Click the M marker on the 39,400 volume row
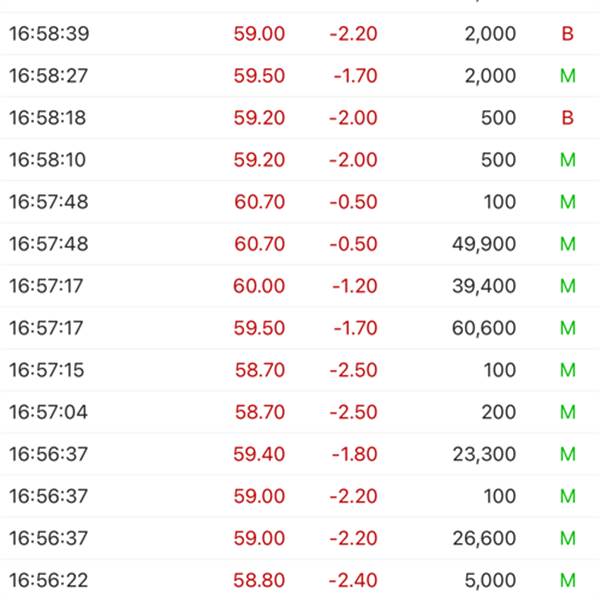Screen dimensions: 600x600 coord(568,286)
